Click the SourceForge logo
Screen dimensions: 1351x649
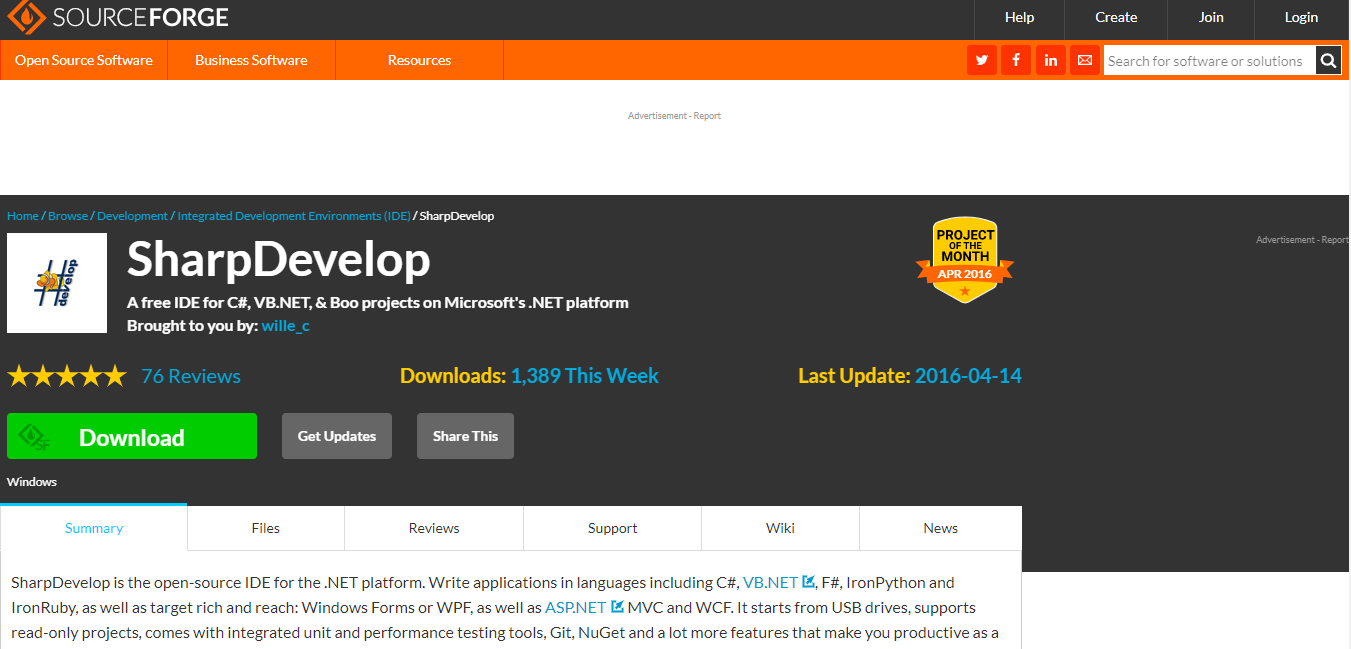click(x=118, y=17)
